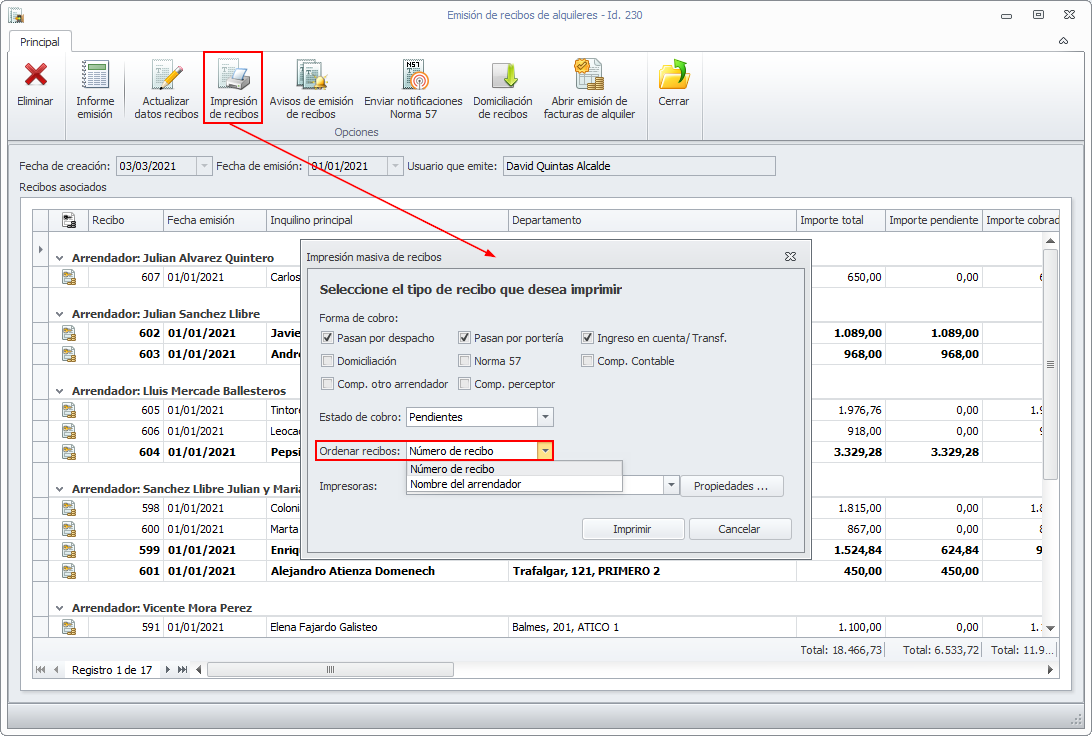Screen dimensions: 1092x736
Task: Click the Imprimir button
Action: (x=632, y=529)
